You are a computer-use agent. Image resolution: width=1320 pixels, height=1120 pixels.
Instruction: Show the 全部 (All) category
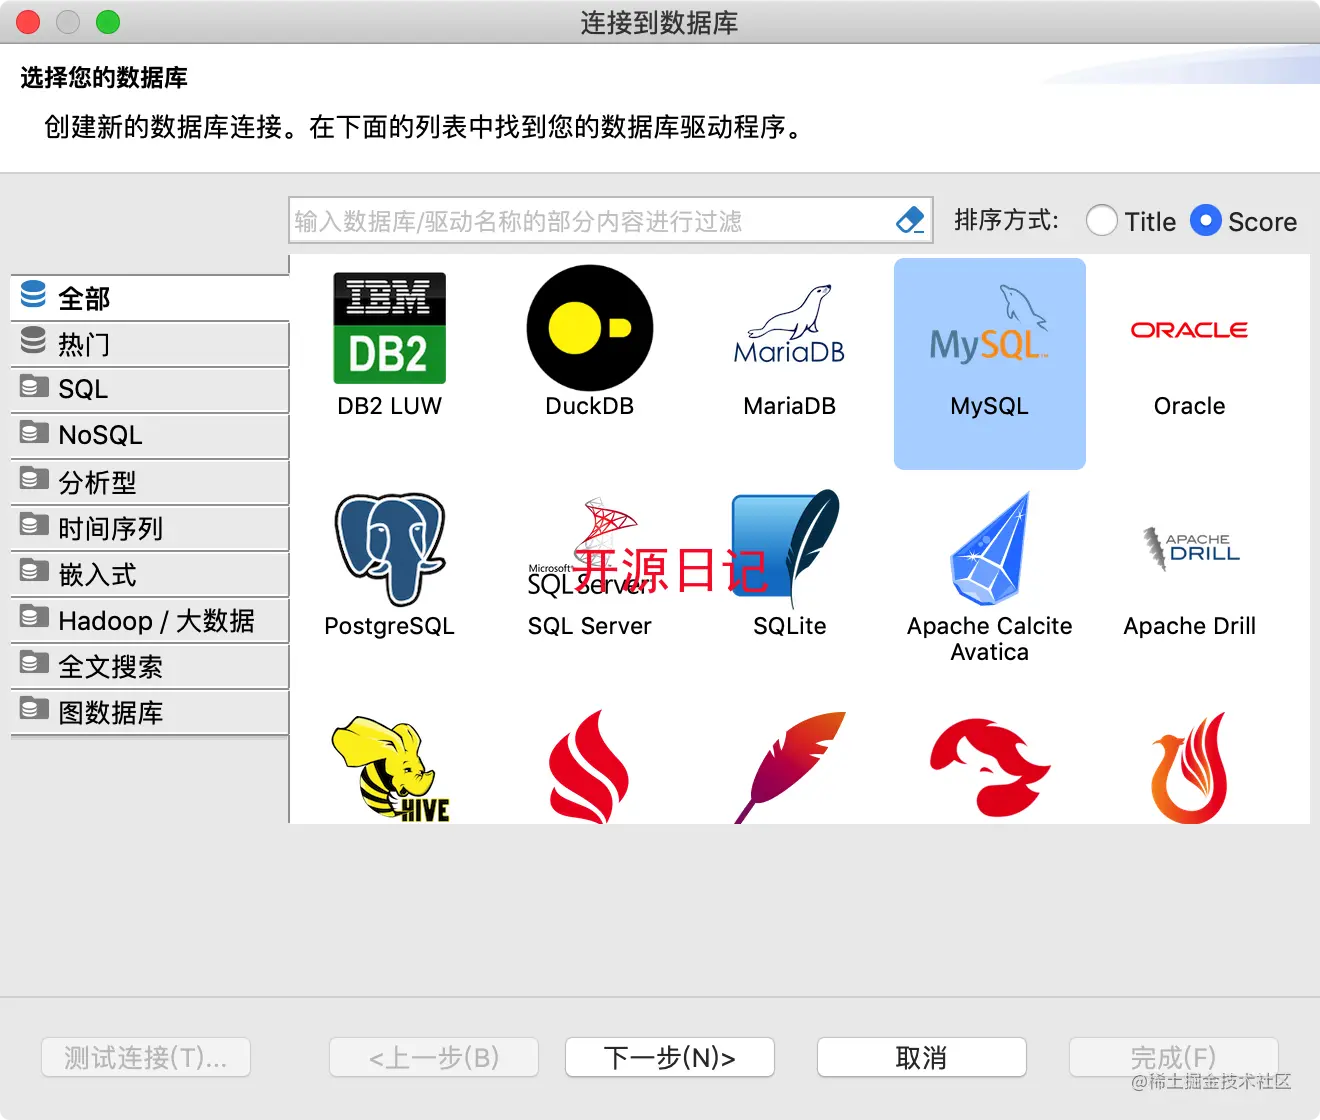150,298
